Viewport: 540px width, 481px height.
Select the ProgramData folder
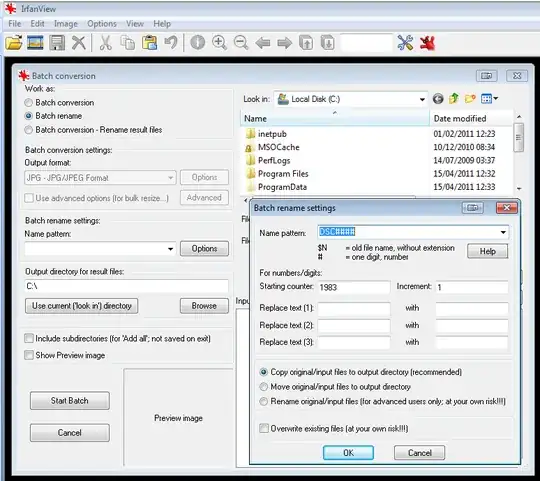282,187
